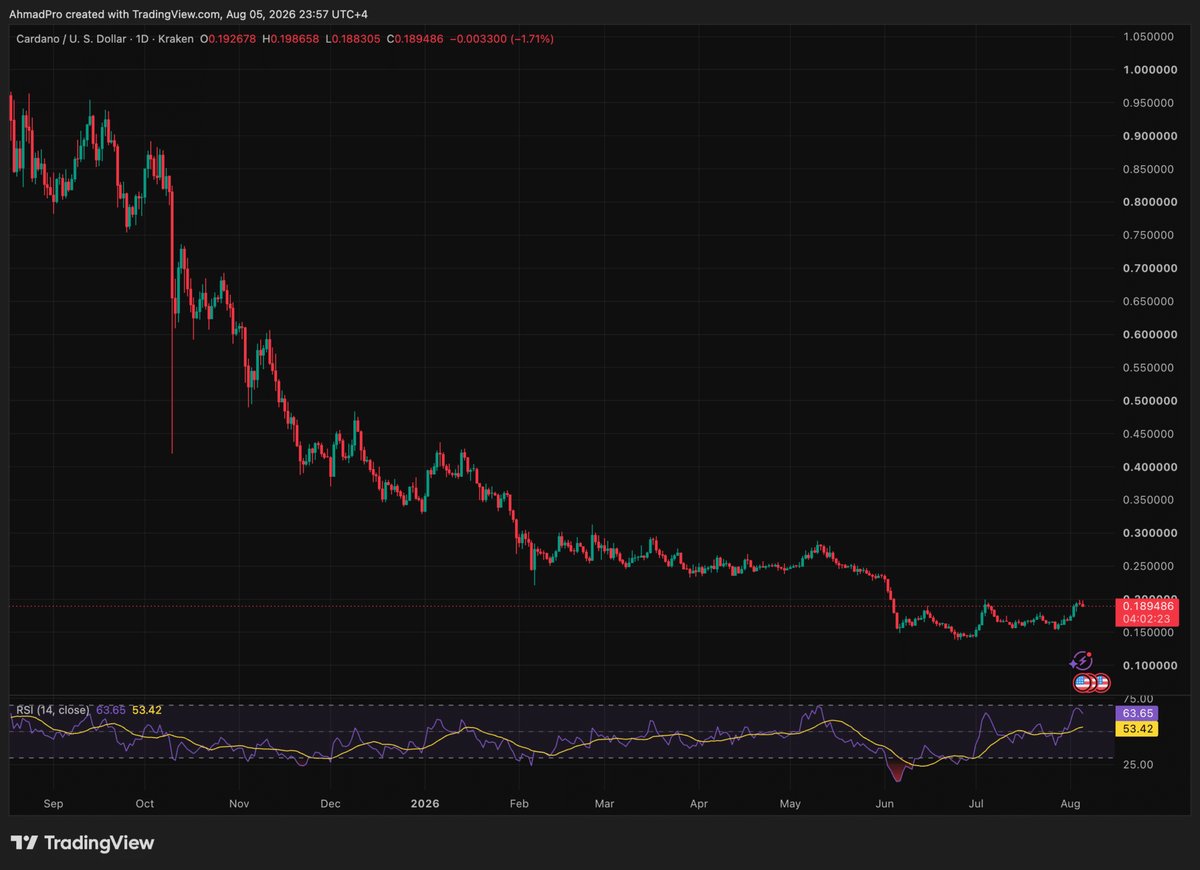Click the 0.500000 price scale label

1149,401
